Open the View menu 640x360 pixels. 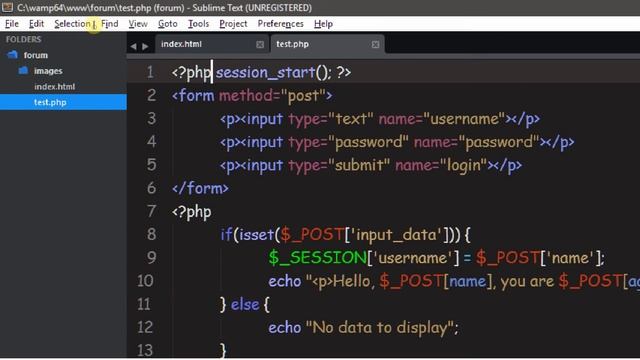coord(138,24)
